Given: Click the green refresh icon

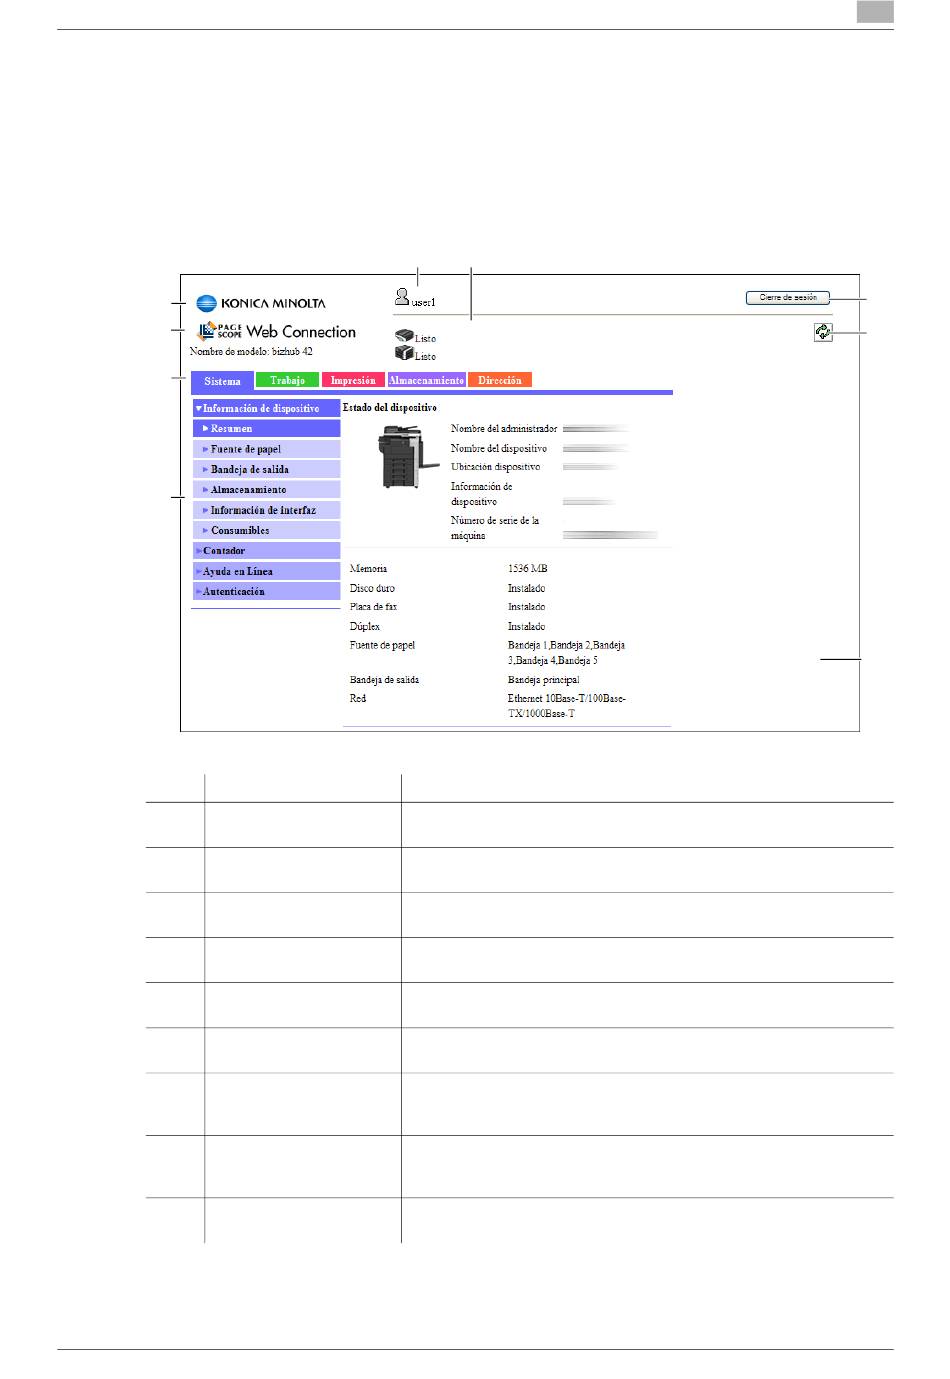Looking at the screenshot, I should point(823,332).
